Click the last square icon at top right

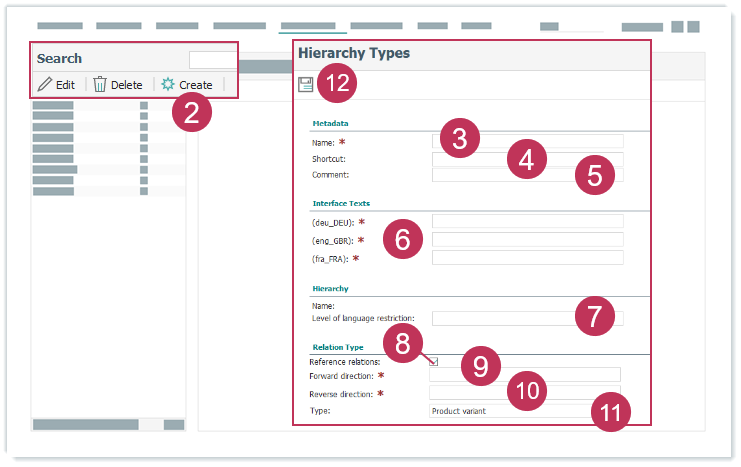point(693,27)
